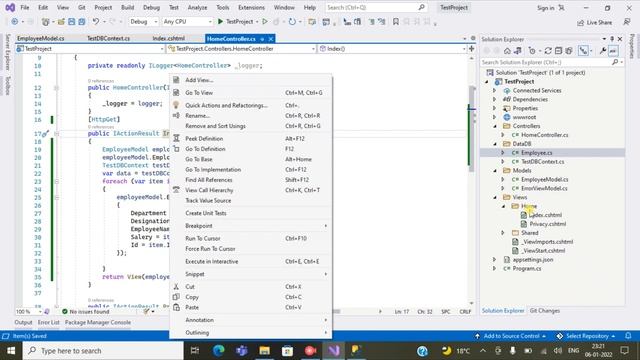The width and height of the screenshot is (640, 360).
Task: Click the Hot Reload circular arrow icon
Action: (x=292, y=22)
